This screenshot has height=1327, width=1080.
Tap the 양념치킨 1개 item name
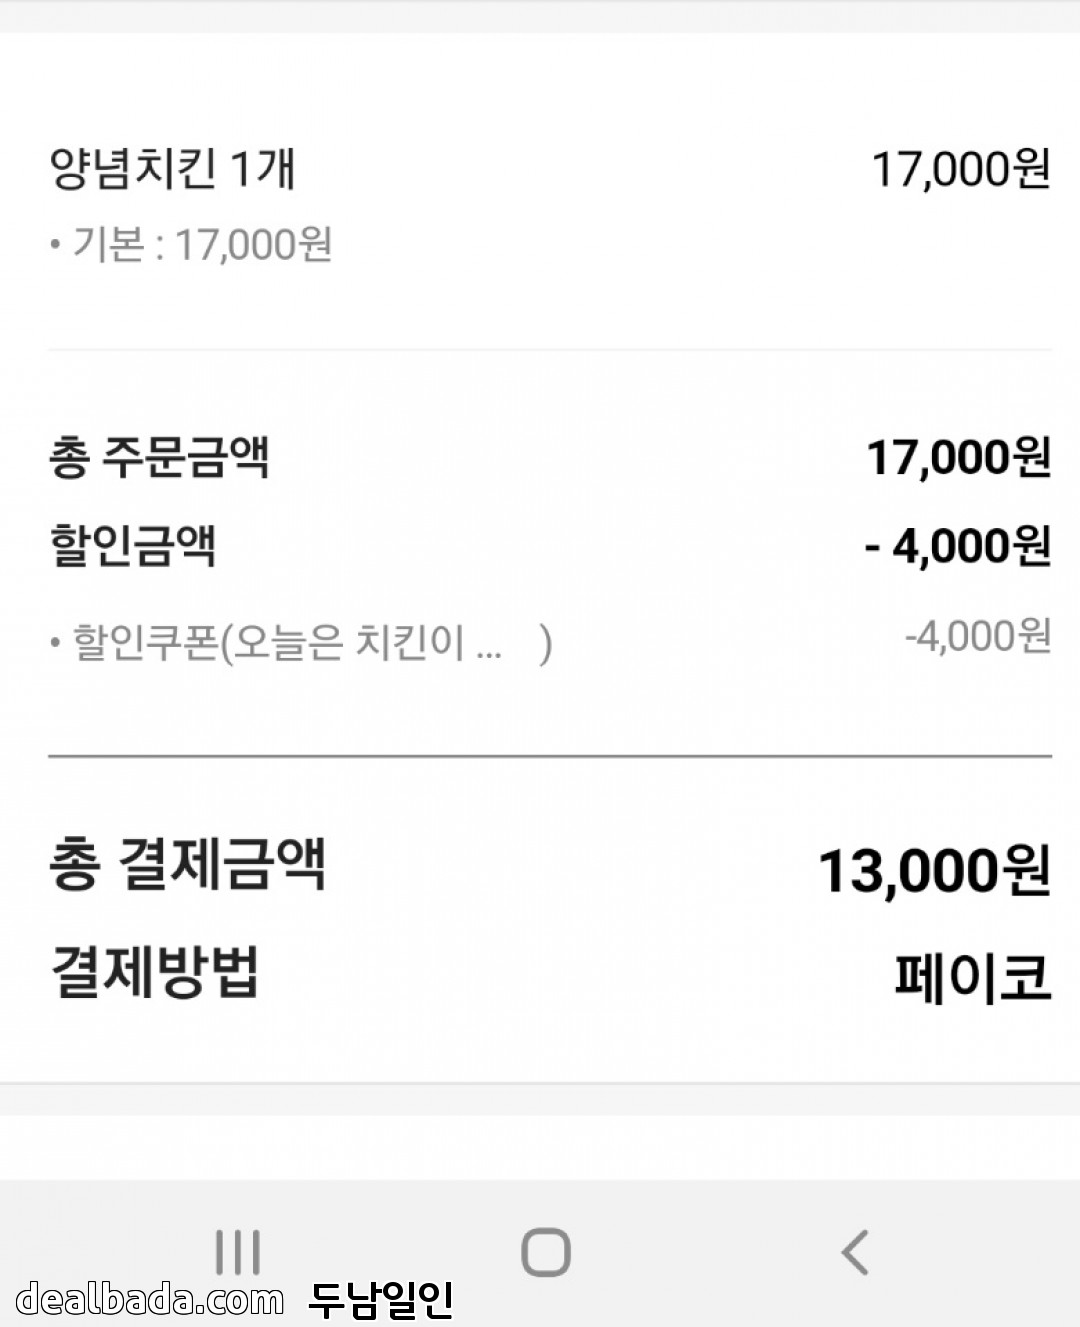[172, 168]
